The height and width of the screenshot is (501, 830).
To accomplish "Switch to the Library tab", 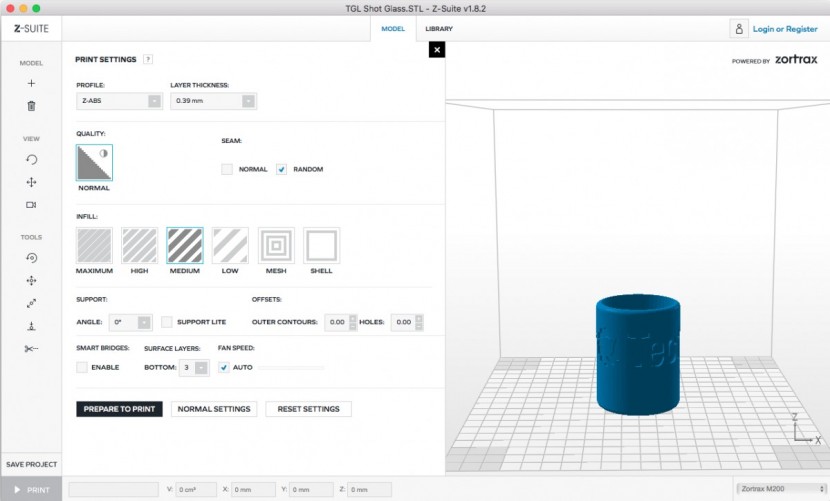I will pos(439,29).
